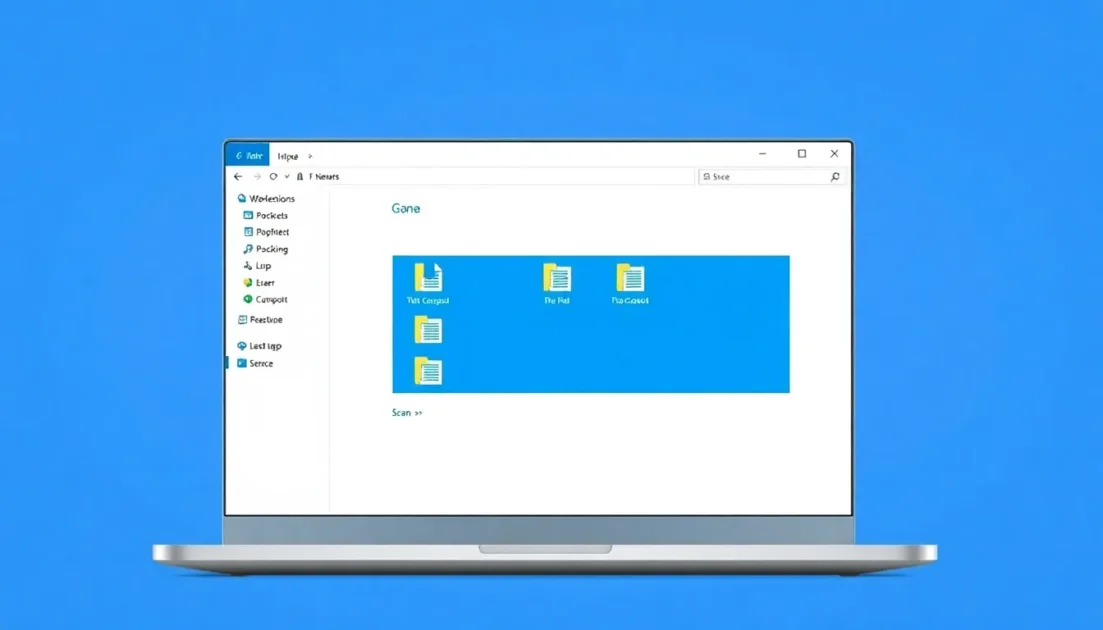Click the circular refresh icon
This screenshot has width=1103, height=630.
(273, 176)
